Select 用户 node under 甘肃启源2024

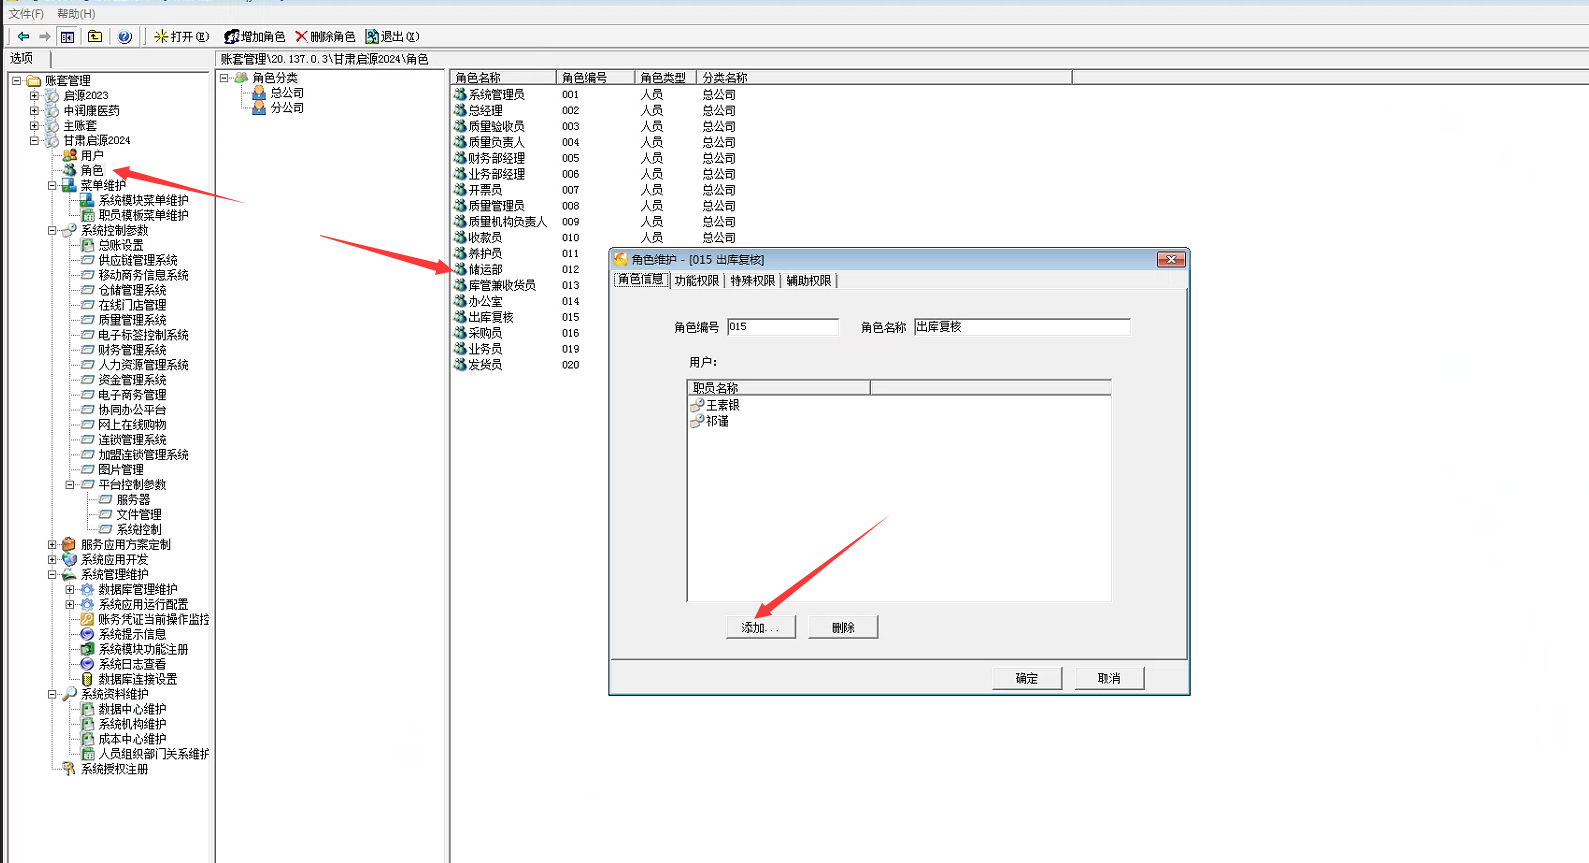point(91,156)
